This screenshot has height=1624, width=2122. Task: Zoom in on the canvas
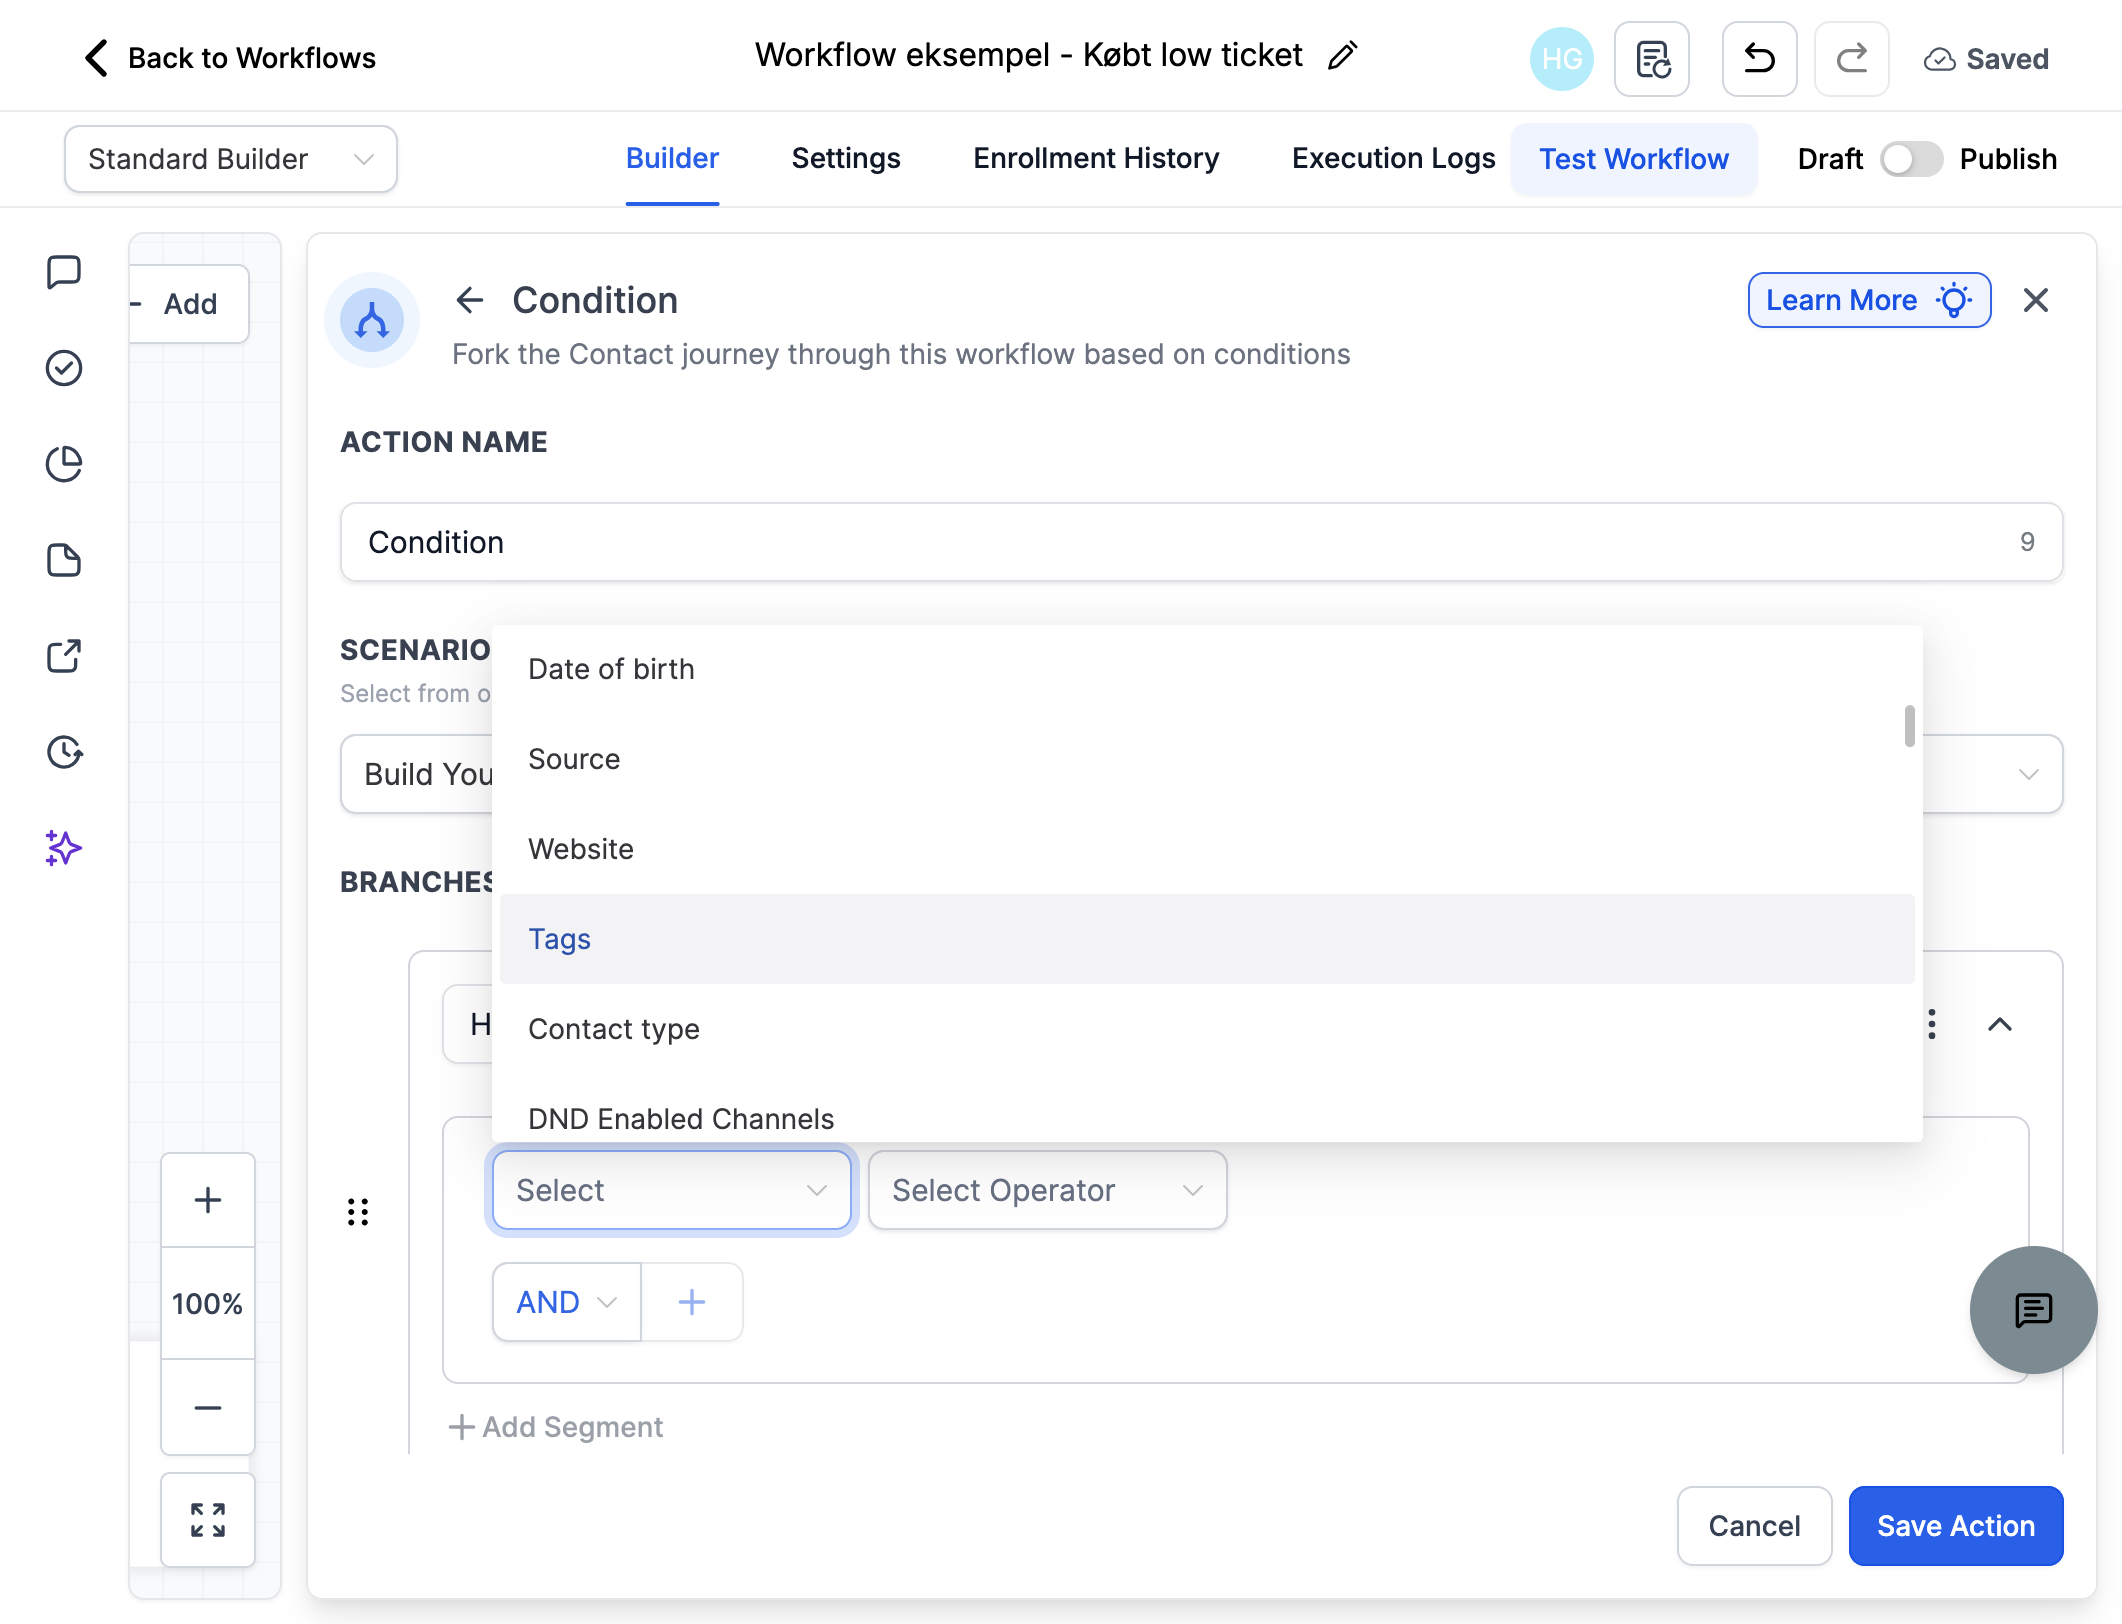click(208, 1200)
